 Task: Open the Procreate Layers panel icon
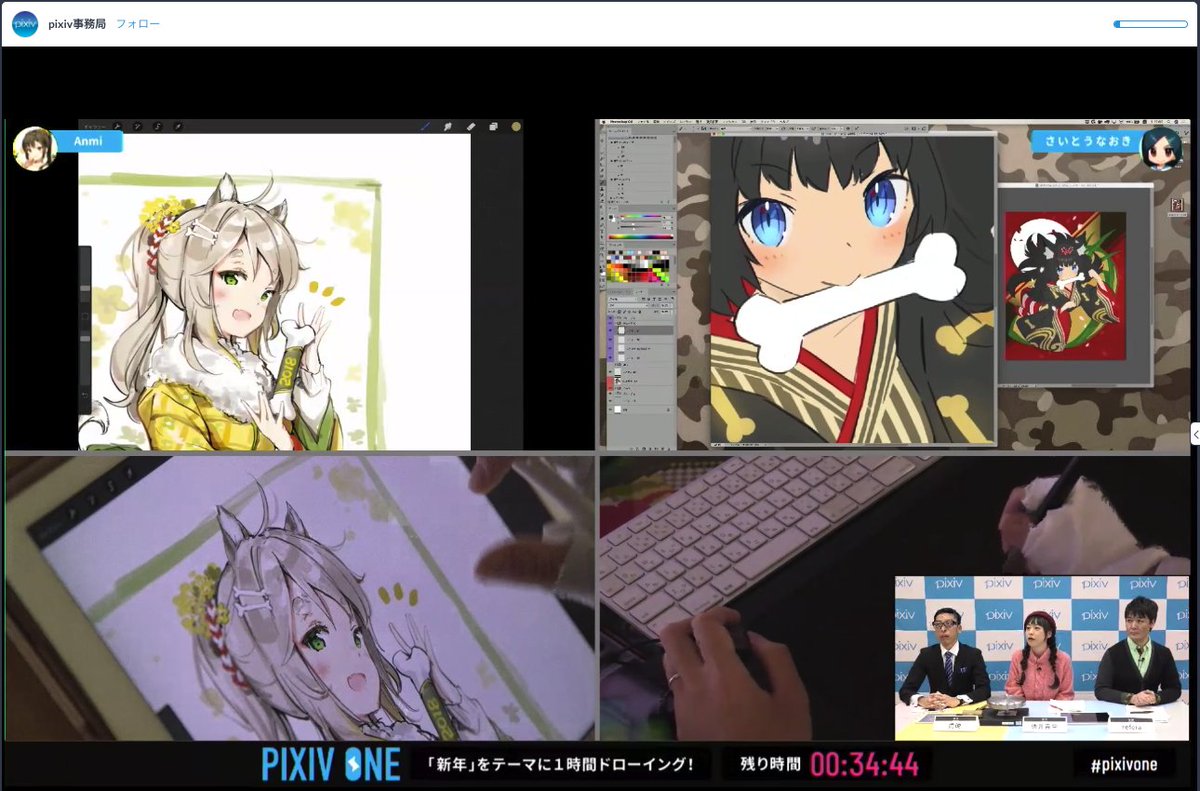pyautogui.click(x=493, y=127)
